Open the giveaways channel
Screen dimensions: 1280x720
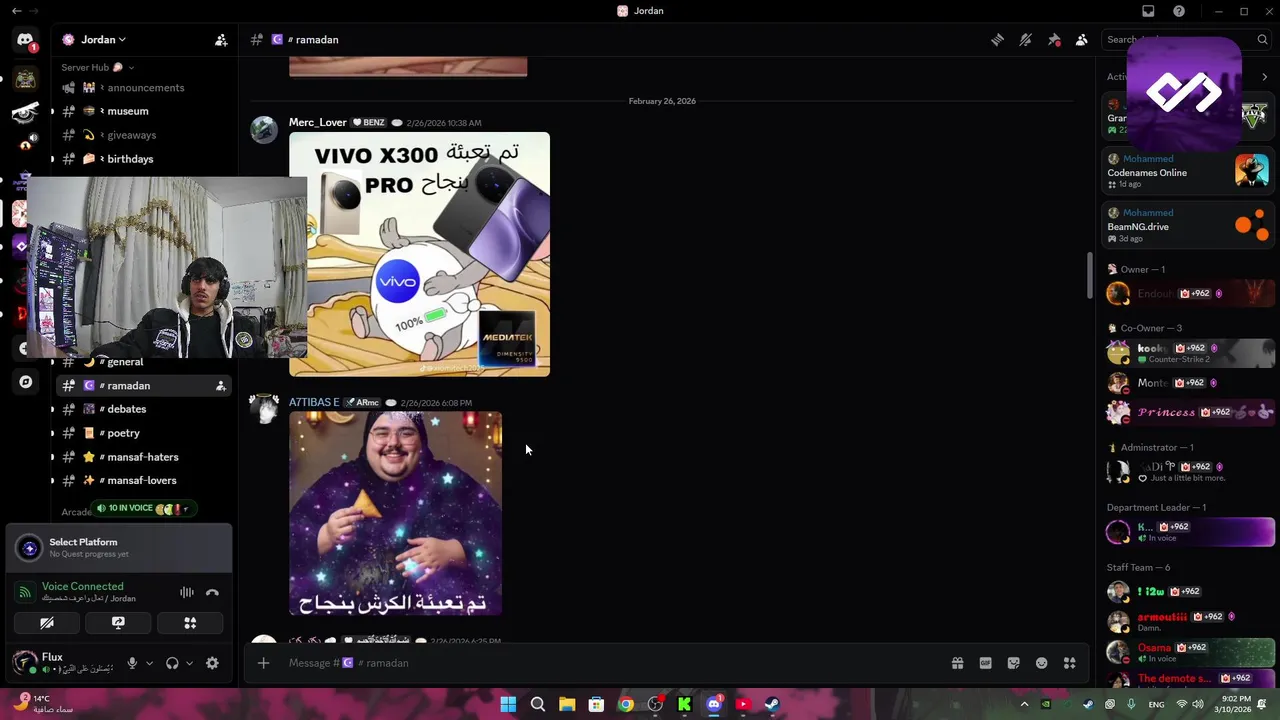tap(146, 135)
